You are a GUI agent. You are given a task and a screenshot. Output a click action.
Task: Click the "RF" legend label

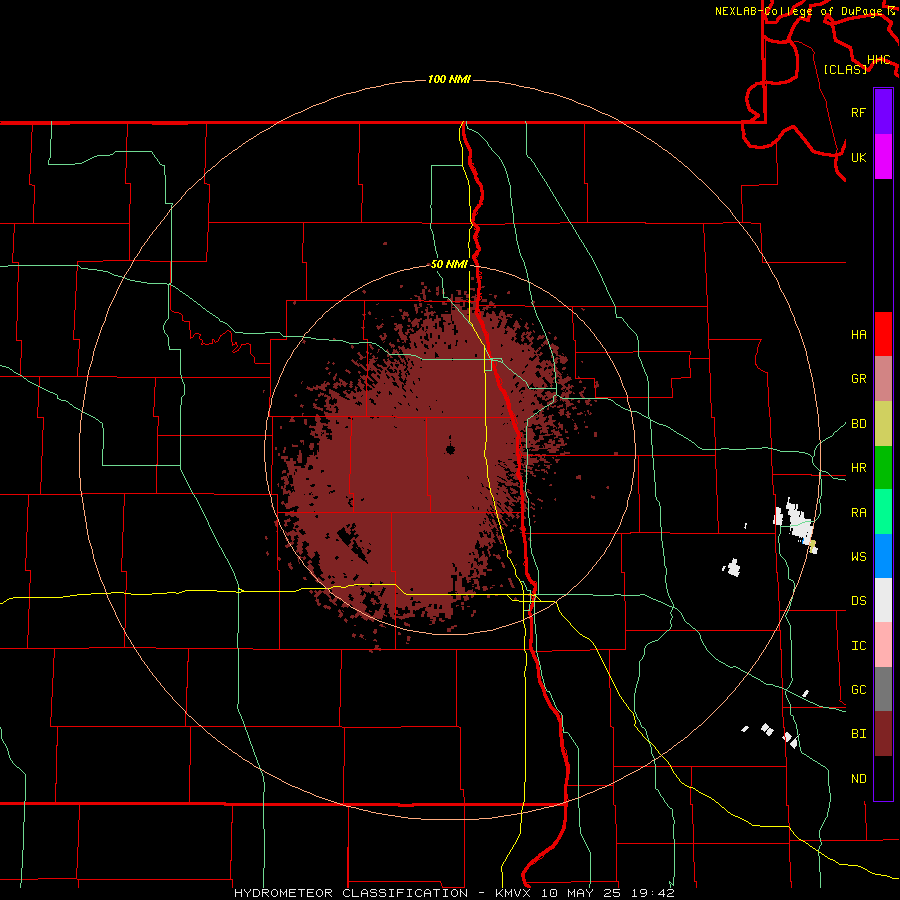(858, 112)
